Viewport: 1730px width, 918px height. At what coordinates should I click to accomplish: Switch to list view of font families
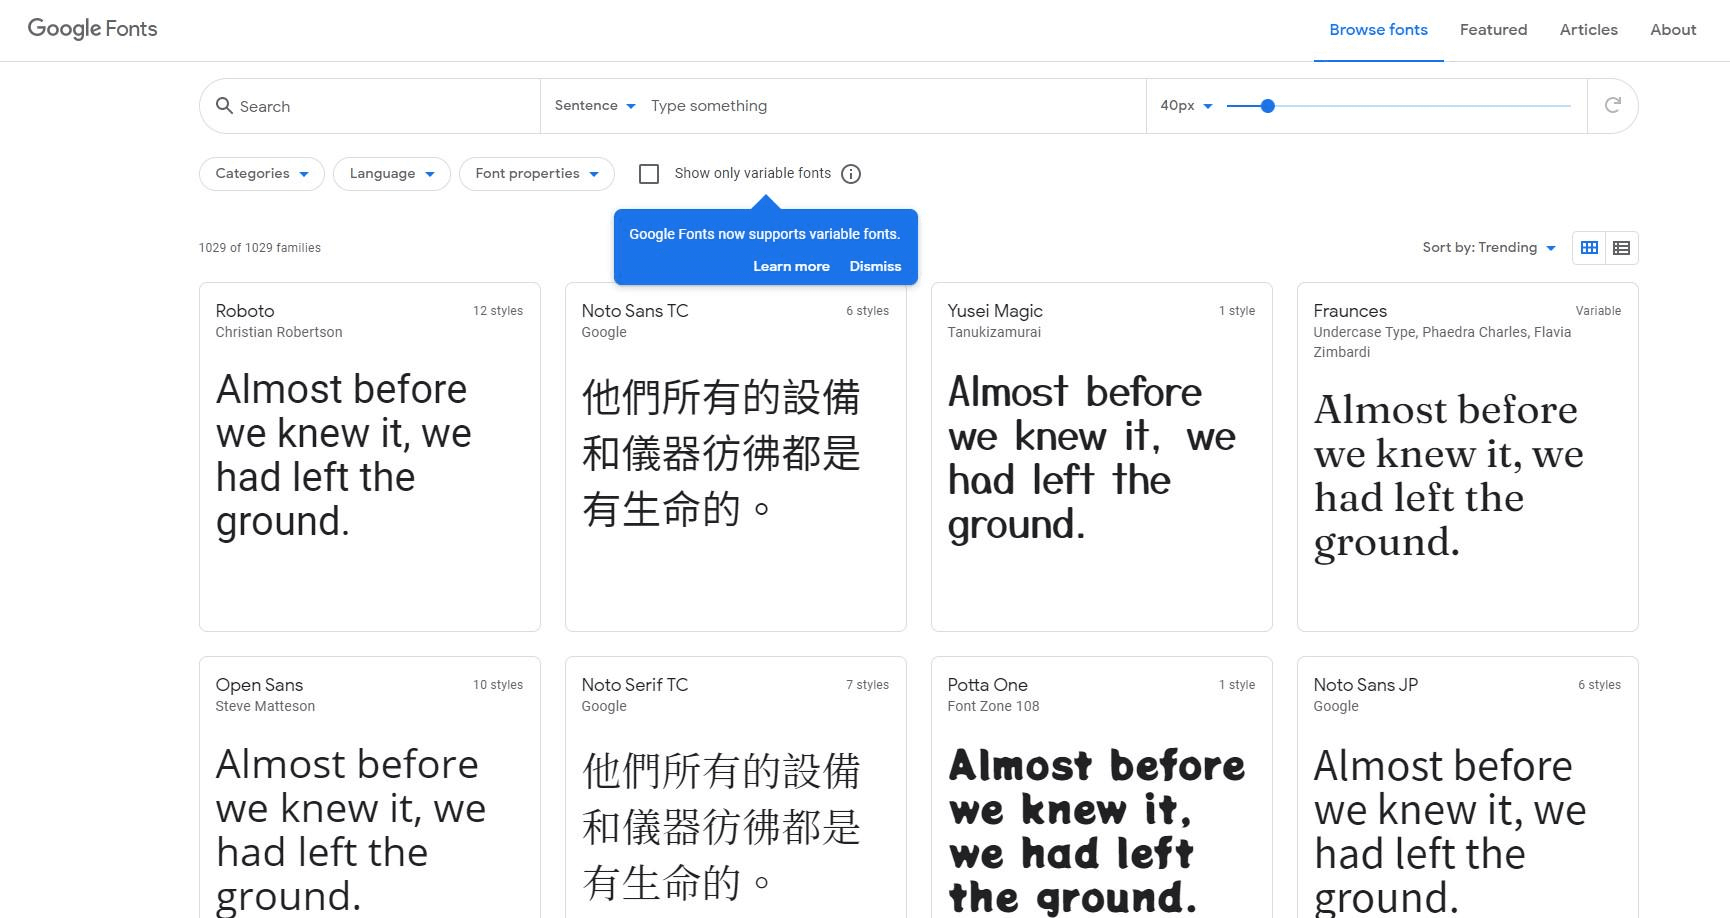point(1621,247)
